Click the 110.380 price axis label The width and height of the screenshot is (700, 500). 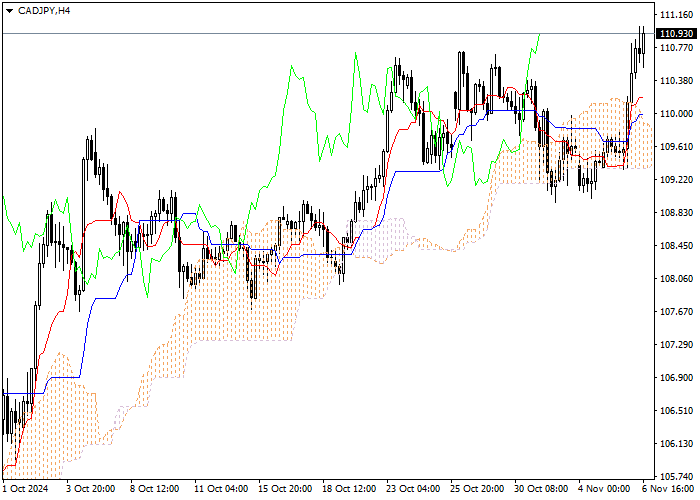pyautogui.click(x=676, y=81)
